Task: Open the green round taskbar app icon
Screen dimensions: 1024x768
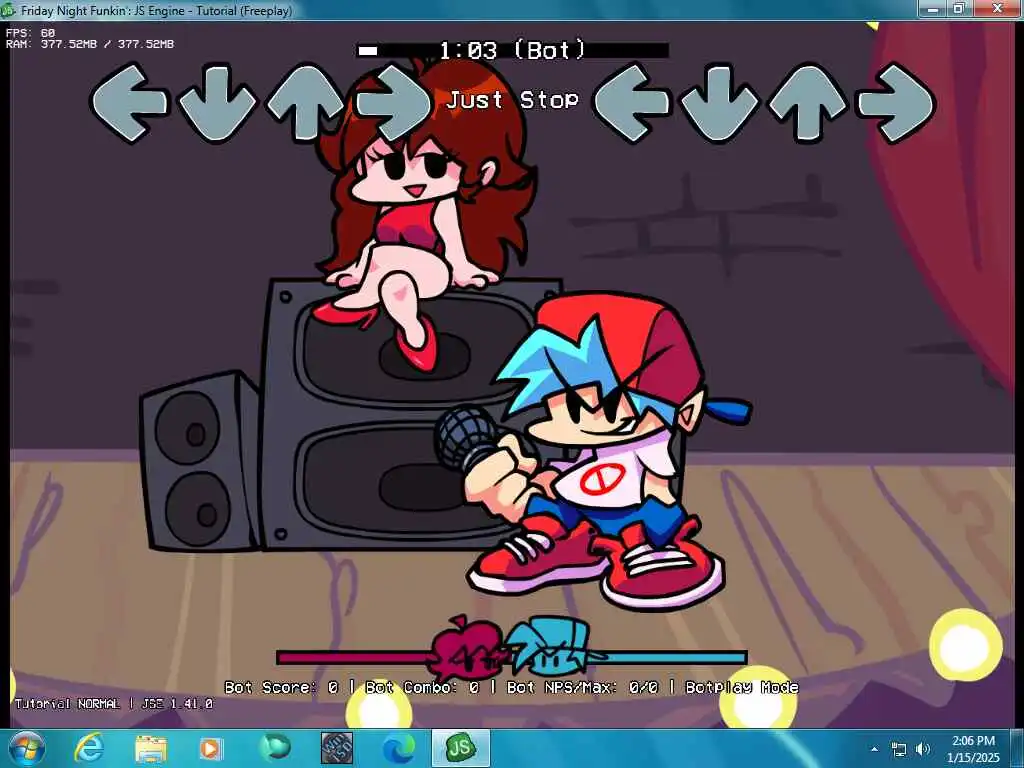Action: click(275, 748)
